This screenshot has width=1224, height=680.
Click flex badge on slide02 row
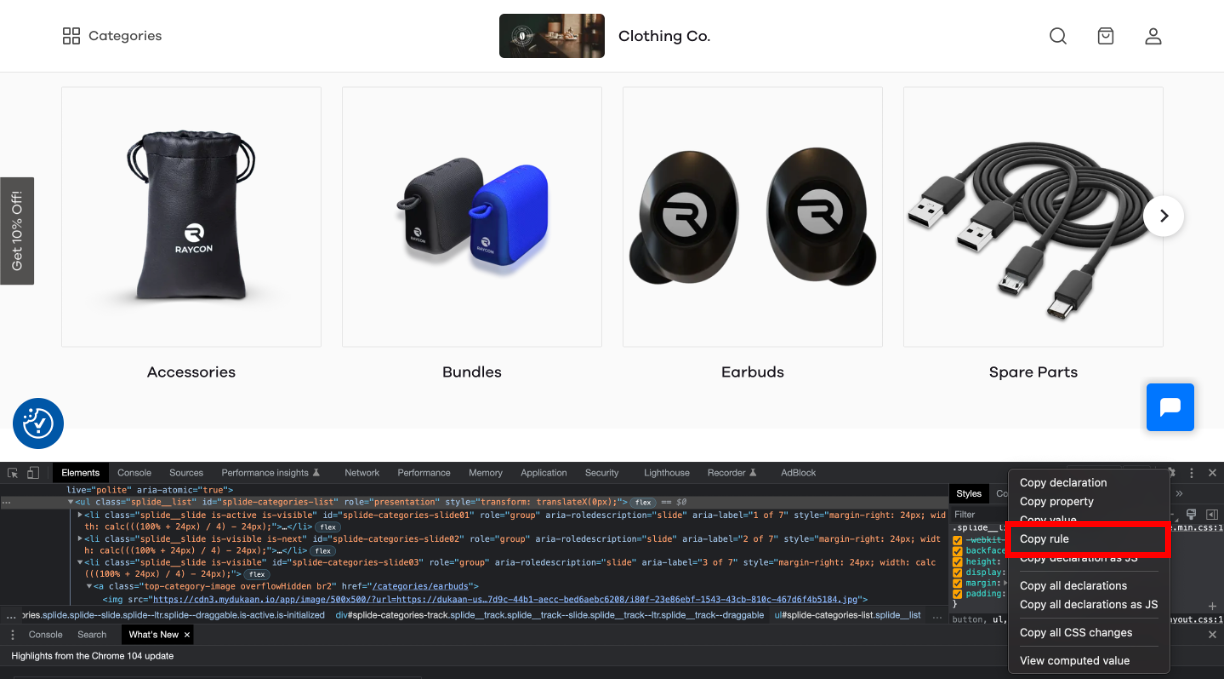pos(321,551)
